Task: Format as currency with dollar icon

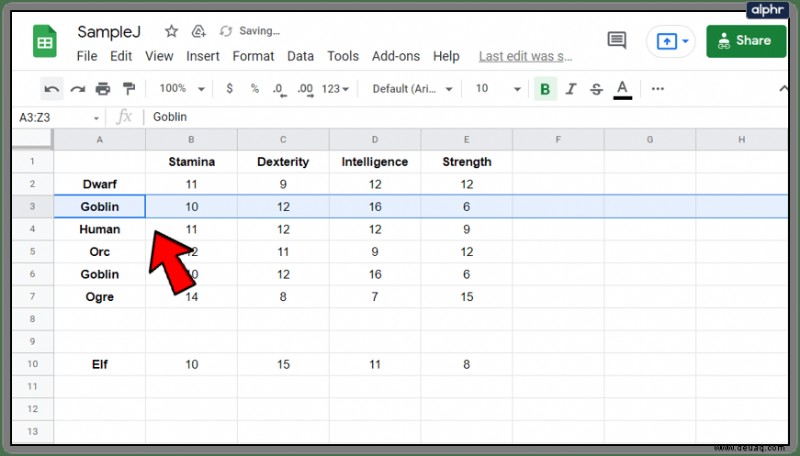Action: [x=230, y=89]
